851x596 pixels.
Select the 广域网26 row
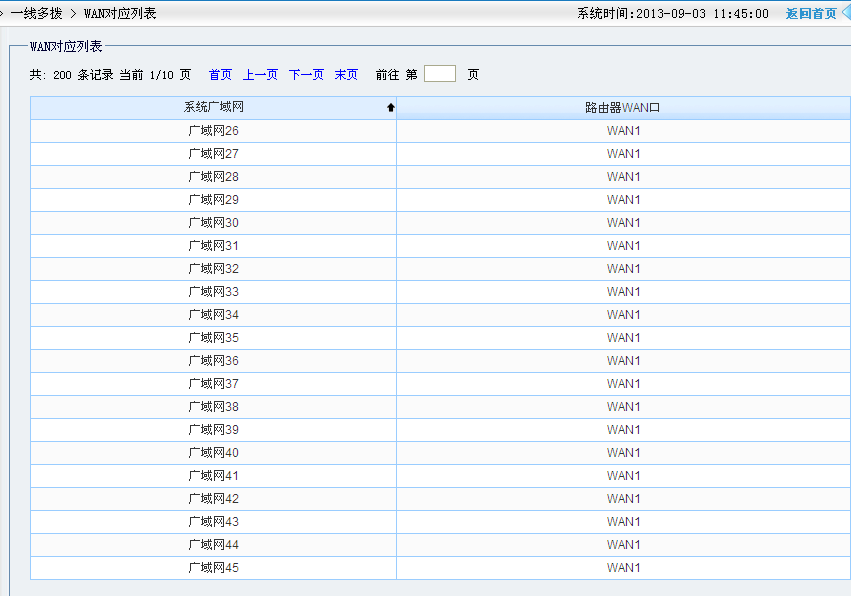tap(213, 131)
